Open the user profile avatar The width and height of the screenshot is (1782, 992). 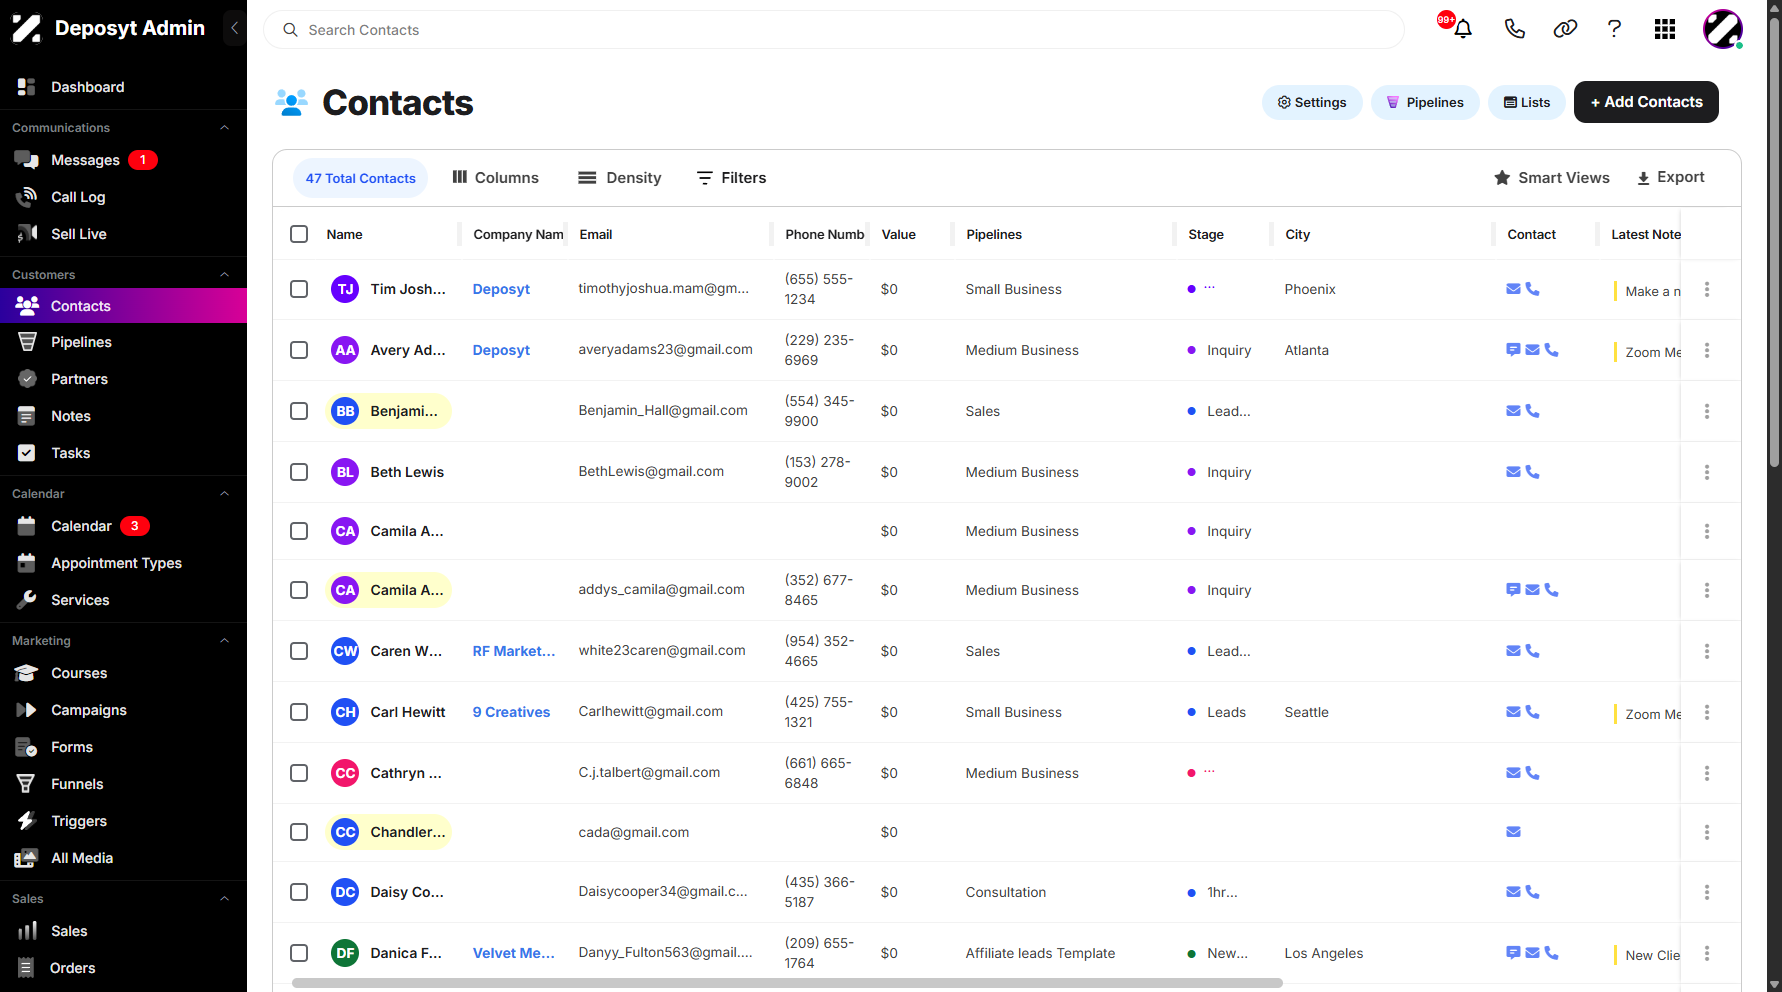pos(1723,29)
